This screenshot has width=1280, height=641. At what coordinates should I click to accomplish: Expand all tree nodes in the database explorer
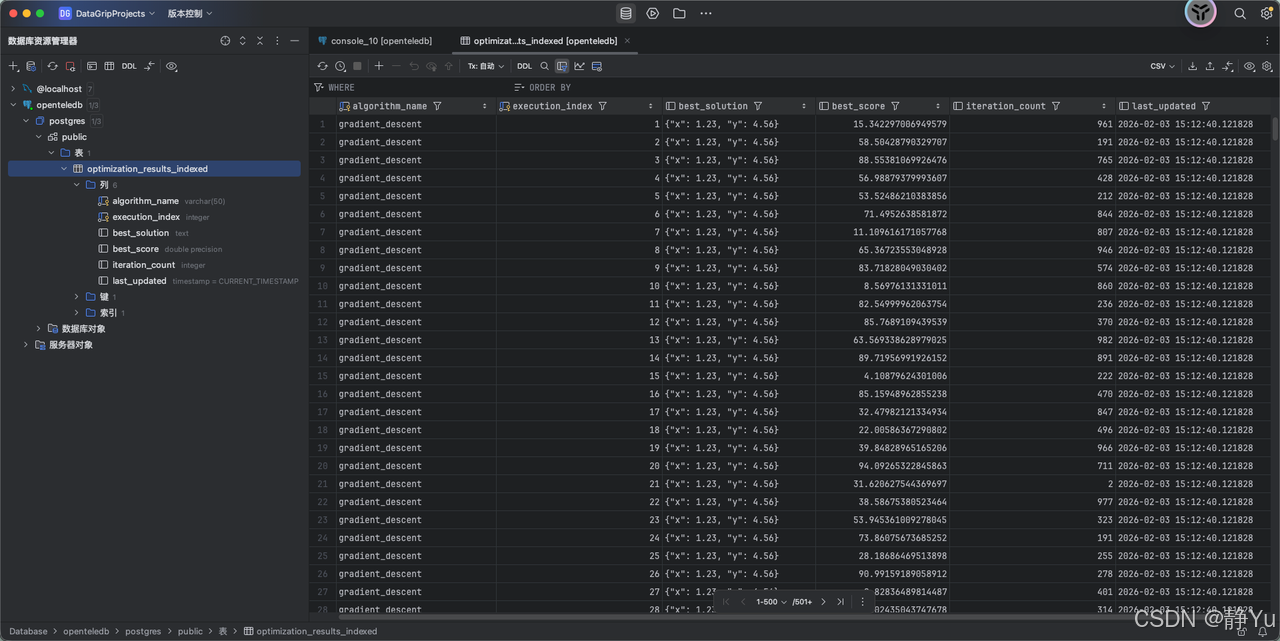click(x=243, y=41)
